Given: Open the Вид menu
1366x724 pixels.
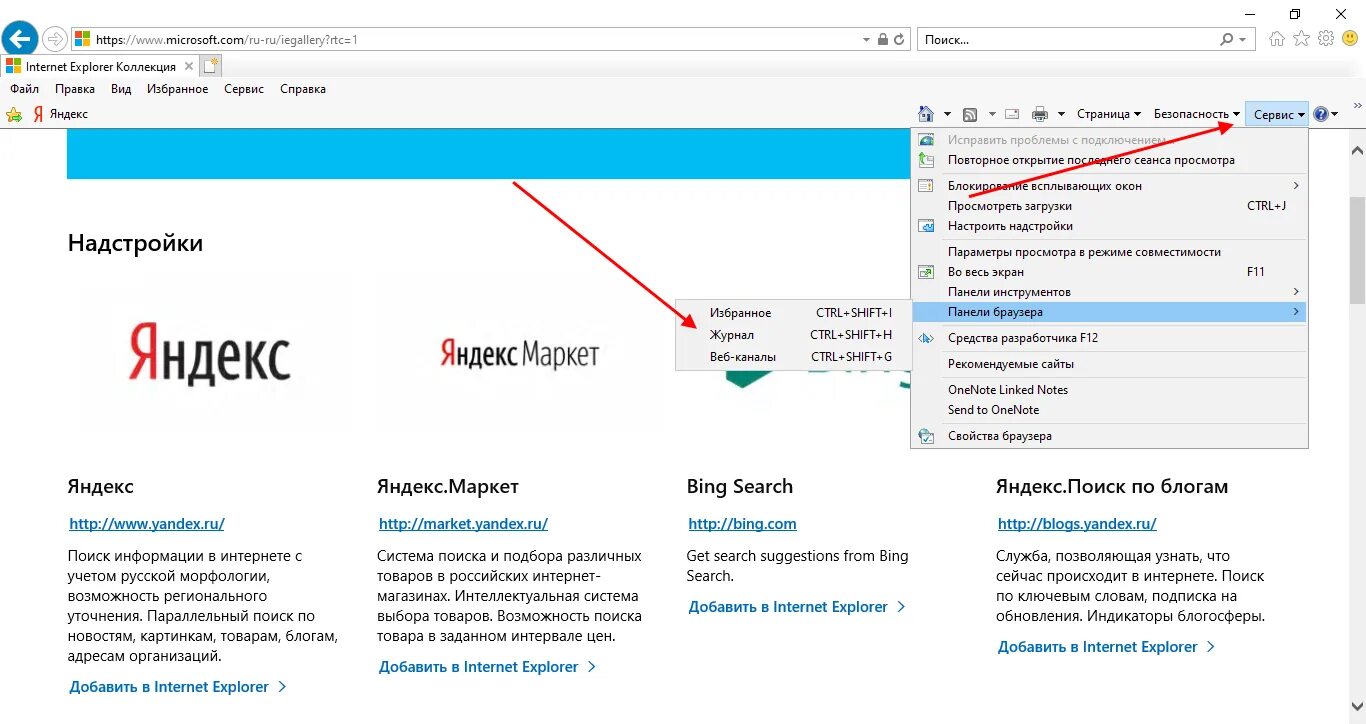Looking at the screenshot, I should [121, 89].
